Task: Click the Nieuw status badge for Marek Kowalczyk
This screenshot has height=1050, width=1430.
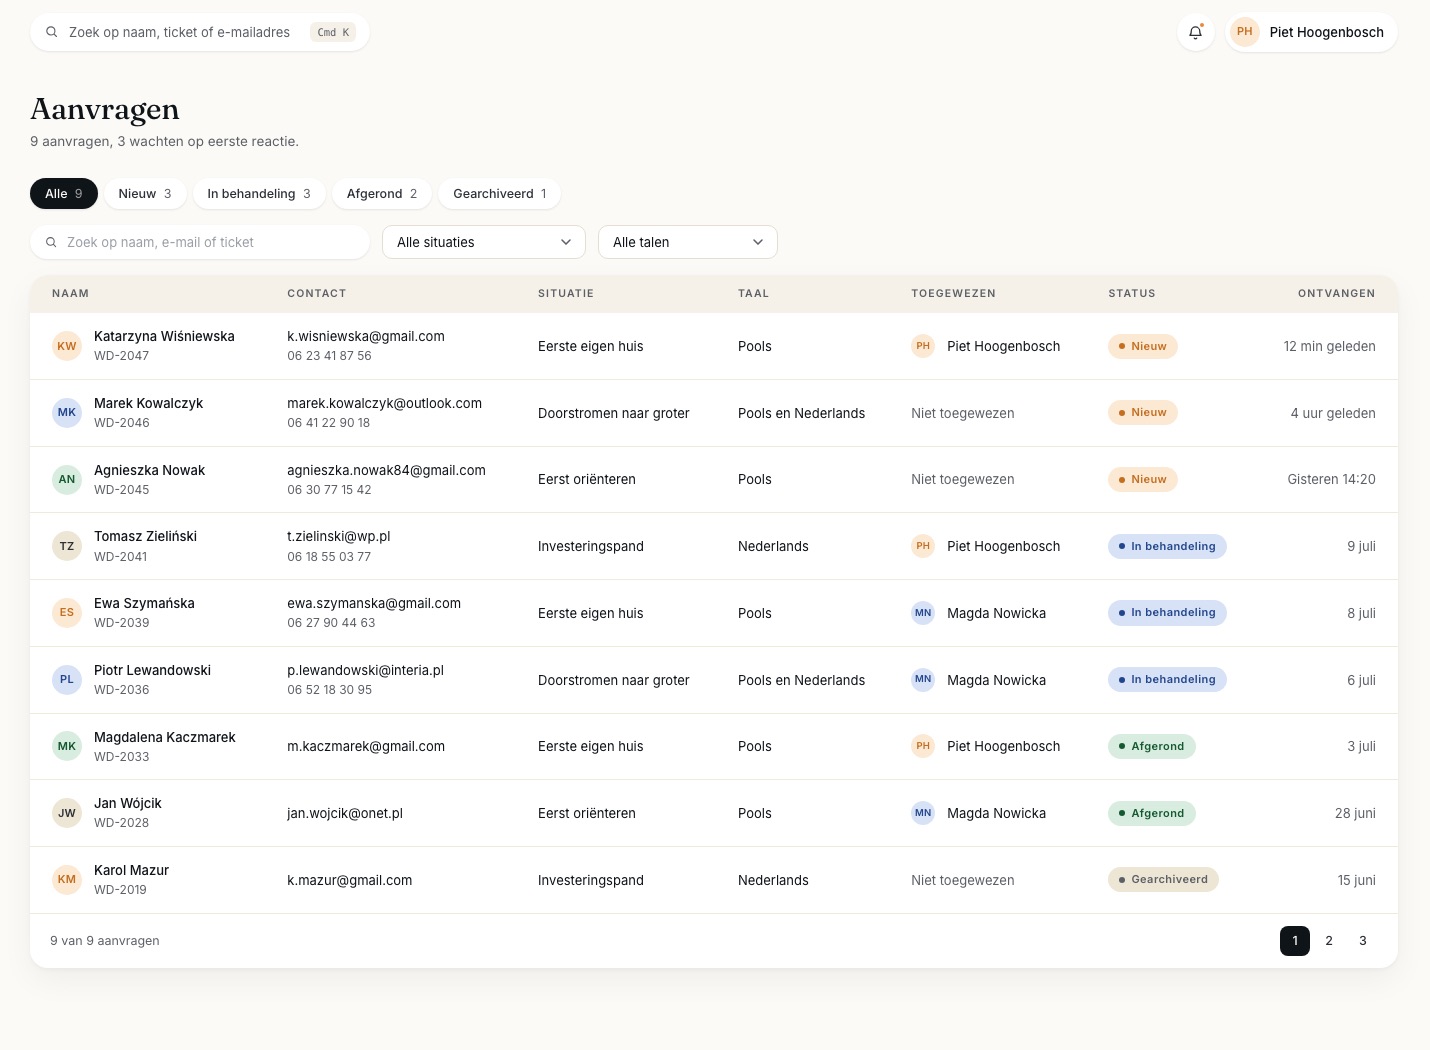Action: (1143, 412)
